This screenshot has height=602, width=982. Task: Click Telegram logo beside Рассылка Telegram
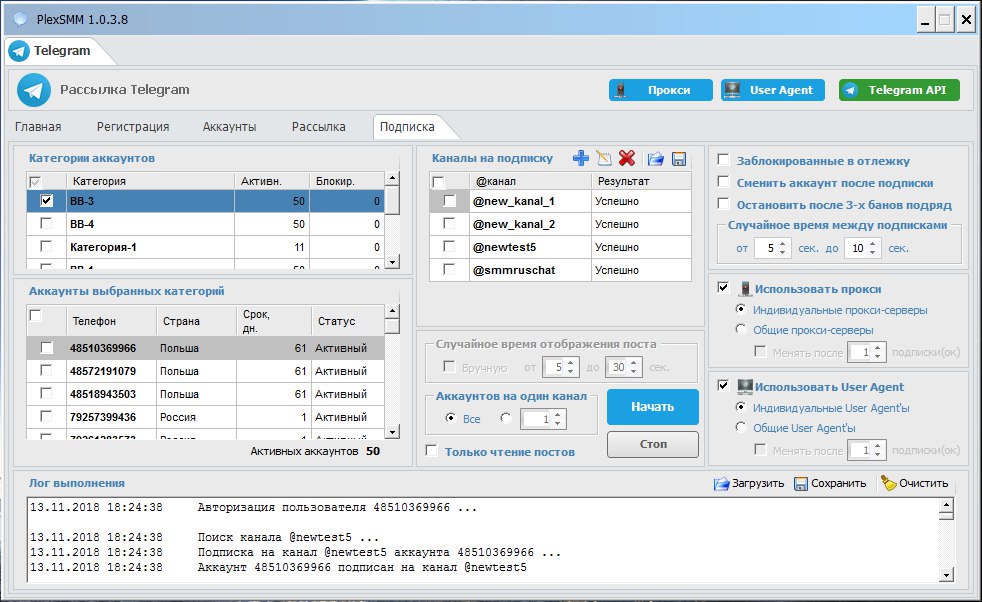click(34, 90)
